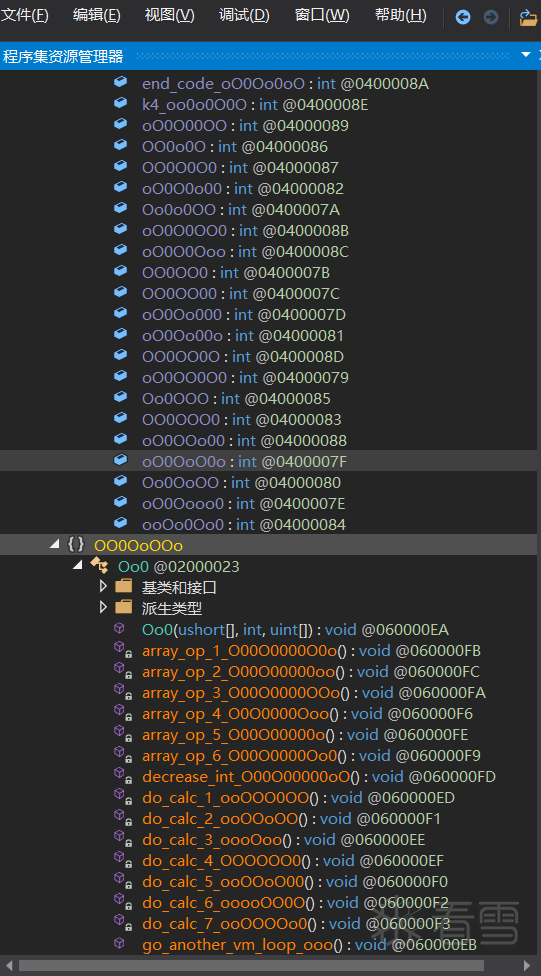Select field oO0O0OO0 @0400008B
The width and height of the screenshot is (541, 976).
[245, 231]
